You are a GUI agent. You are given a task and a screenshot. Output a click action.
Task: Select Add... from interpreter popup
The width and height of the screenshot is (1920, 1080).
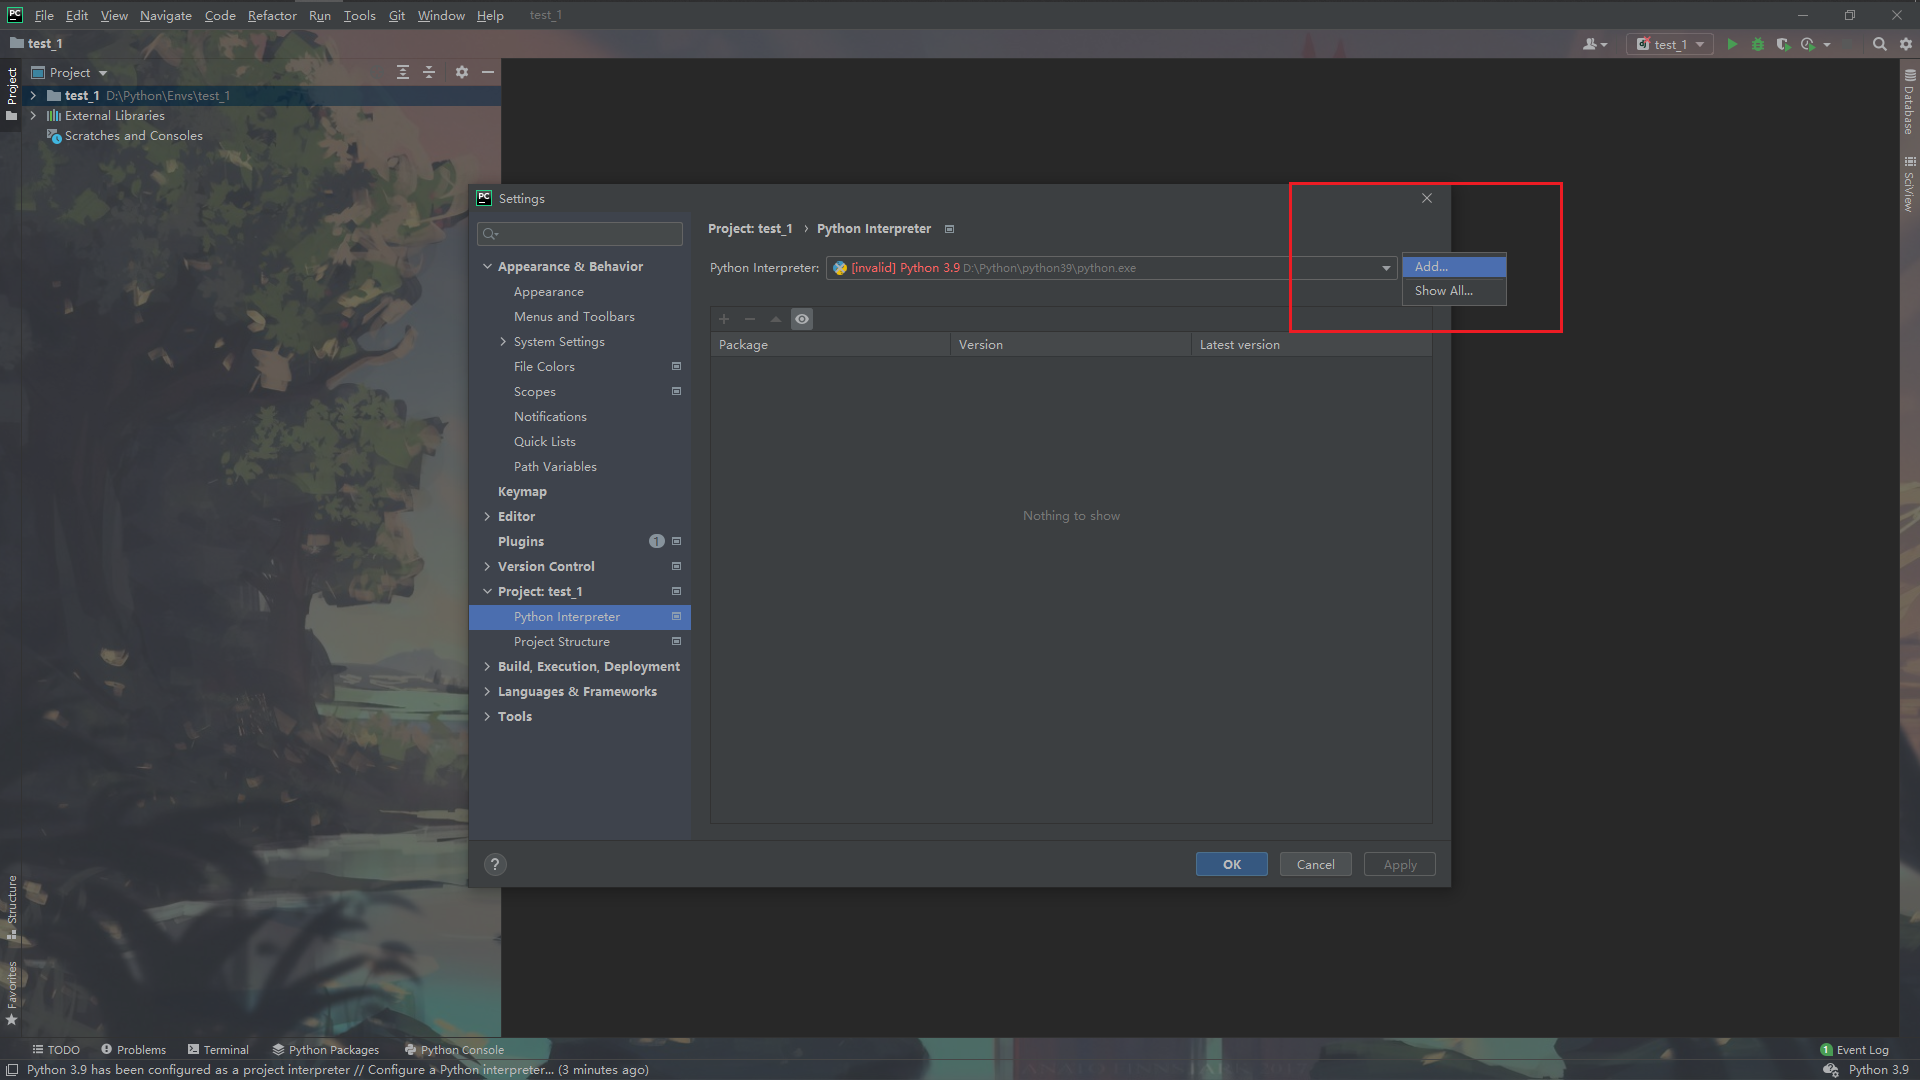click(1453, 267)
